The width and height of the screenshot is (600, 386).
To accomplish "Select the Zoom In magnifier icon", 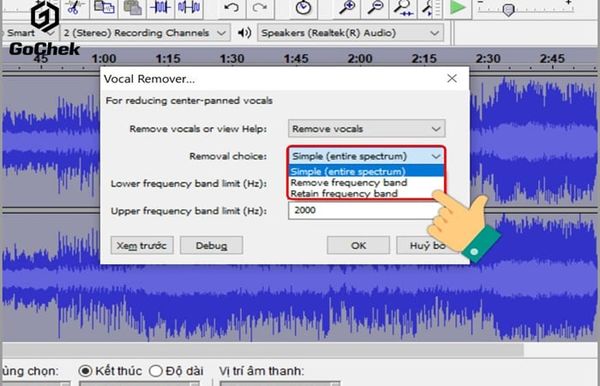I will coord(347,8).
